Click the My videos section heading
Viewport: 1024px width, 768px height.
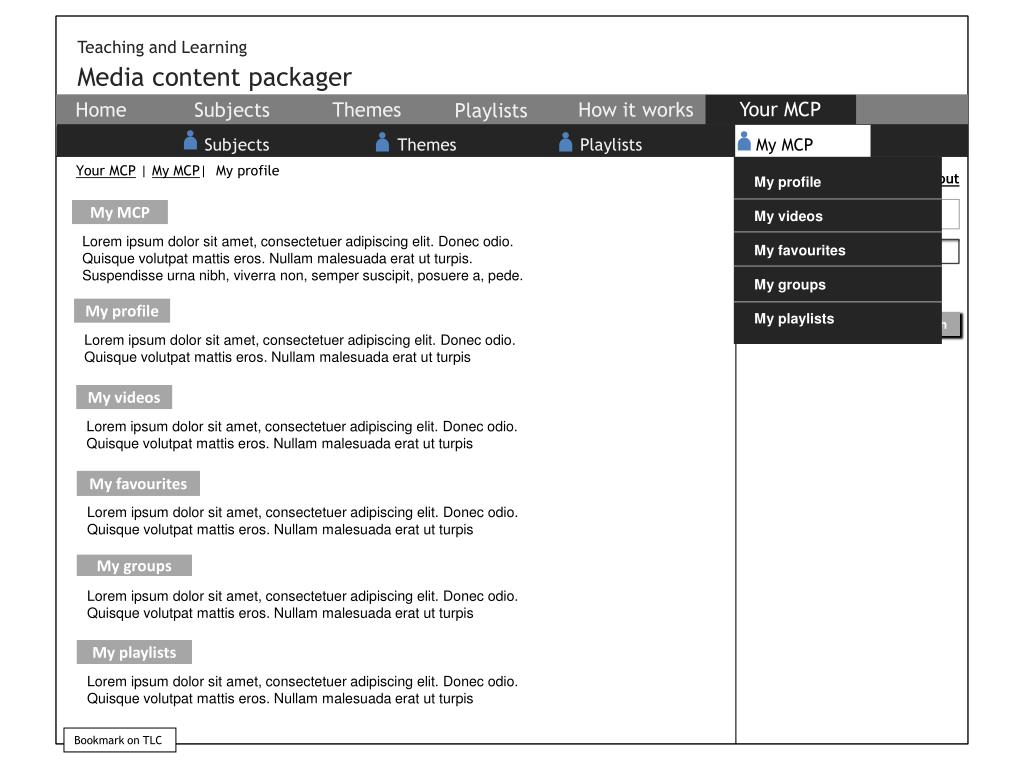click(124, 397)
